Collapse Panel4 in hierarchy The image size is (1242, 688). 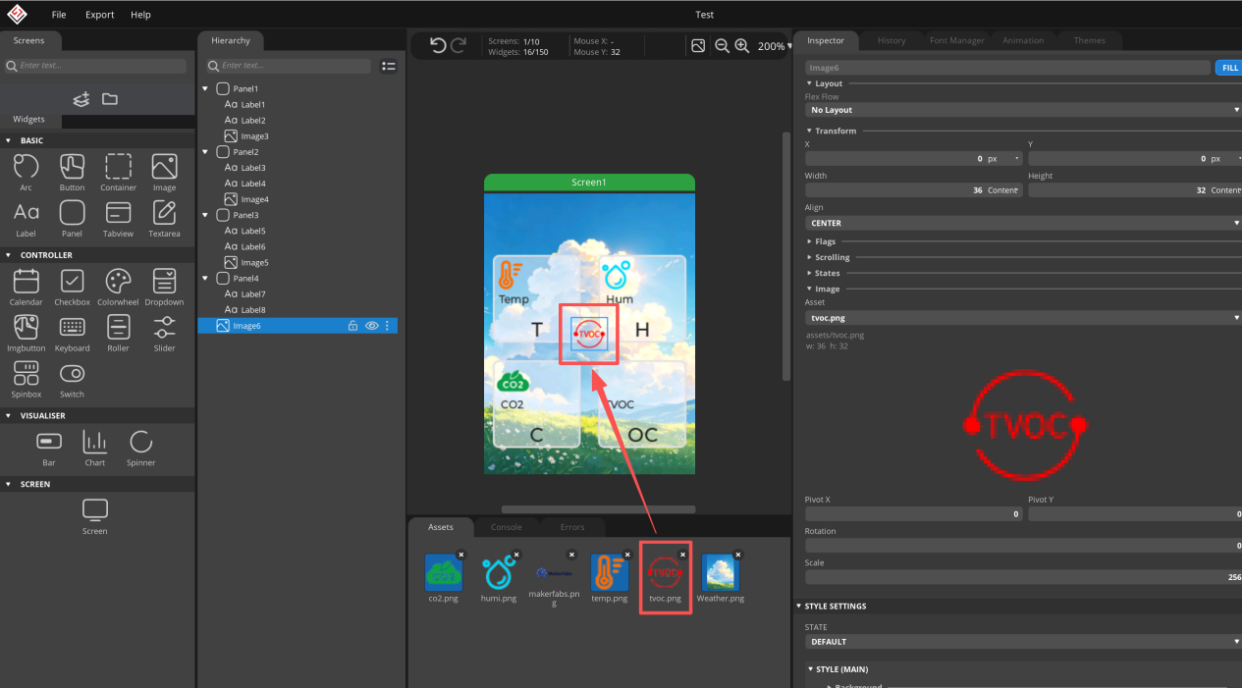[205, 278]
